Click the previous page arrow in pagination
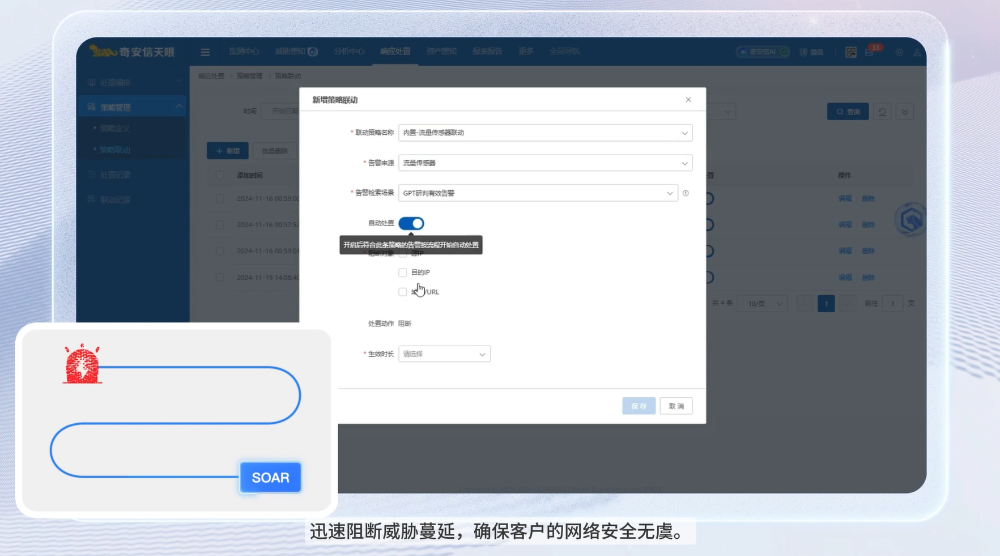The width and height of the screenshot is (1000, 556). click(805, 304)
